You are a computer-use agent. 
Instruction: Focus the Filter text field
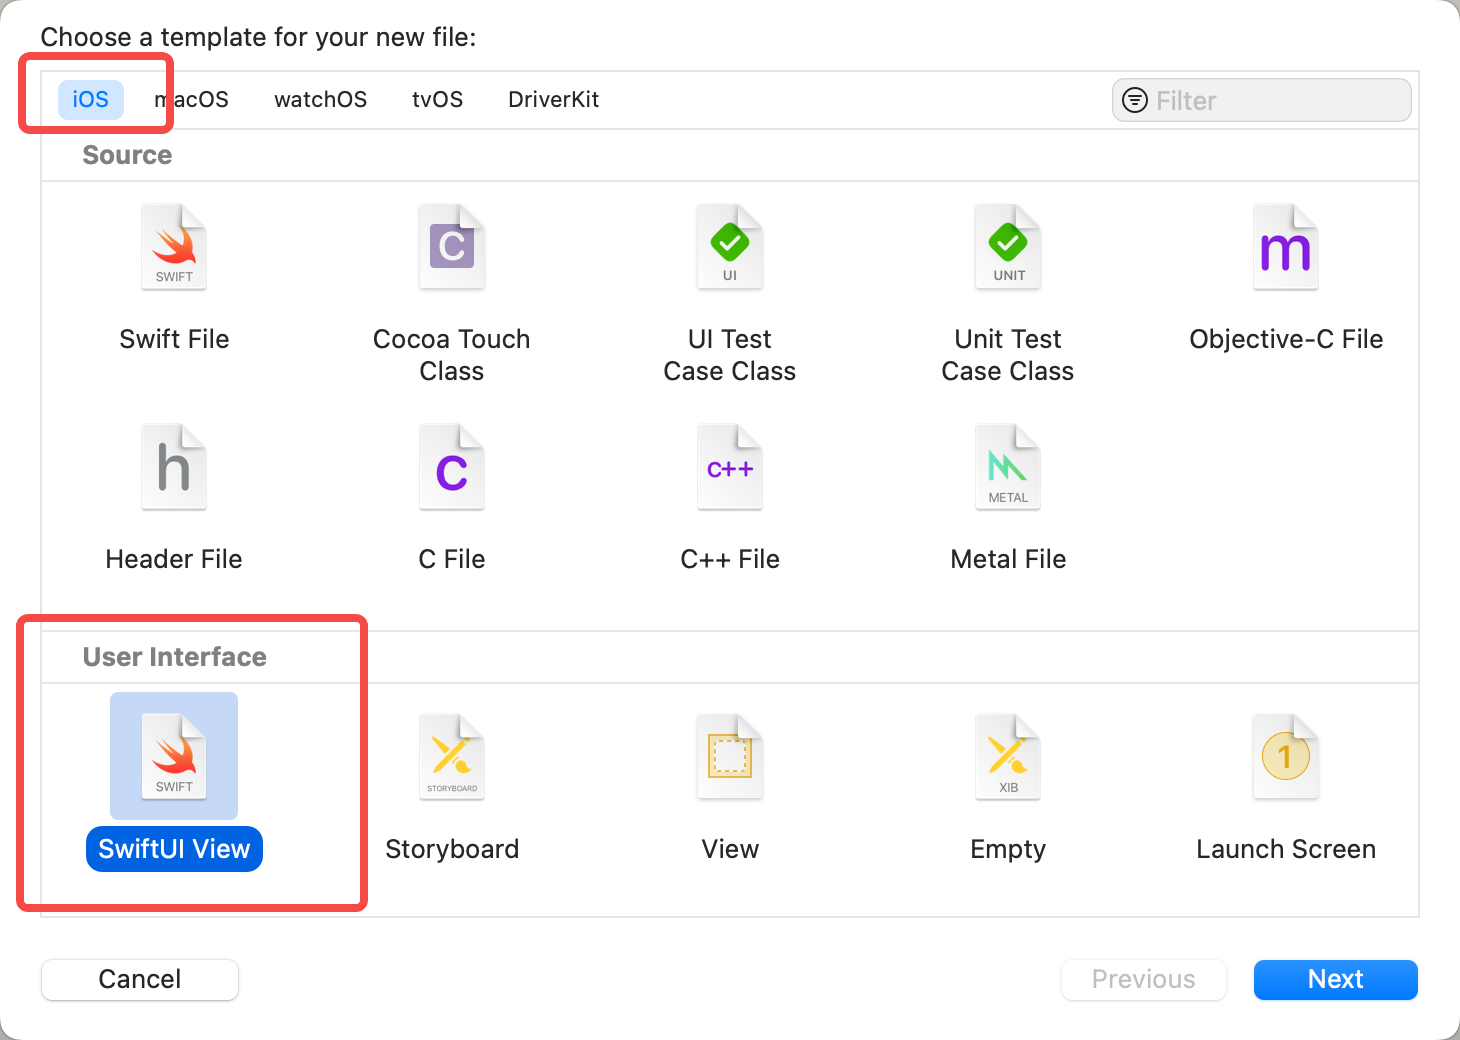coord(1262,100)
